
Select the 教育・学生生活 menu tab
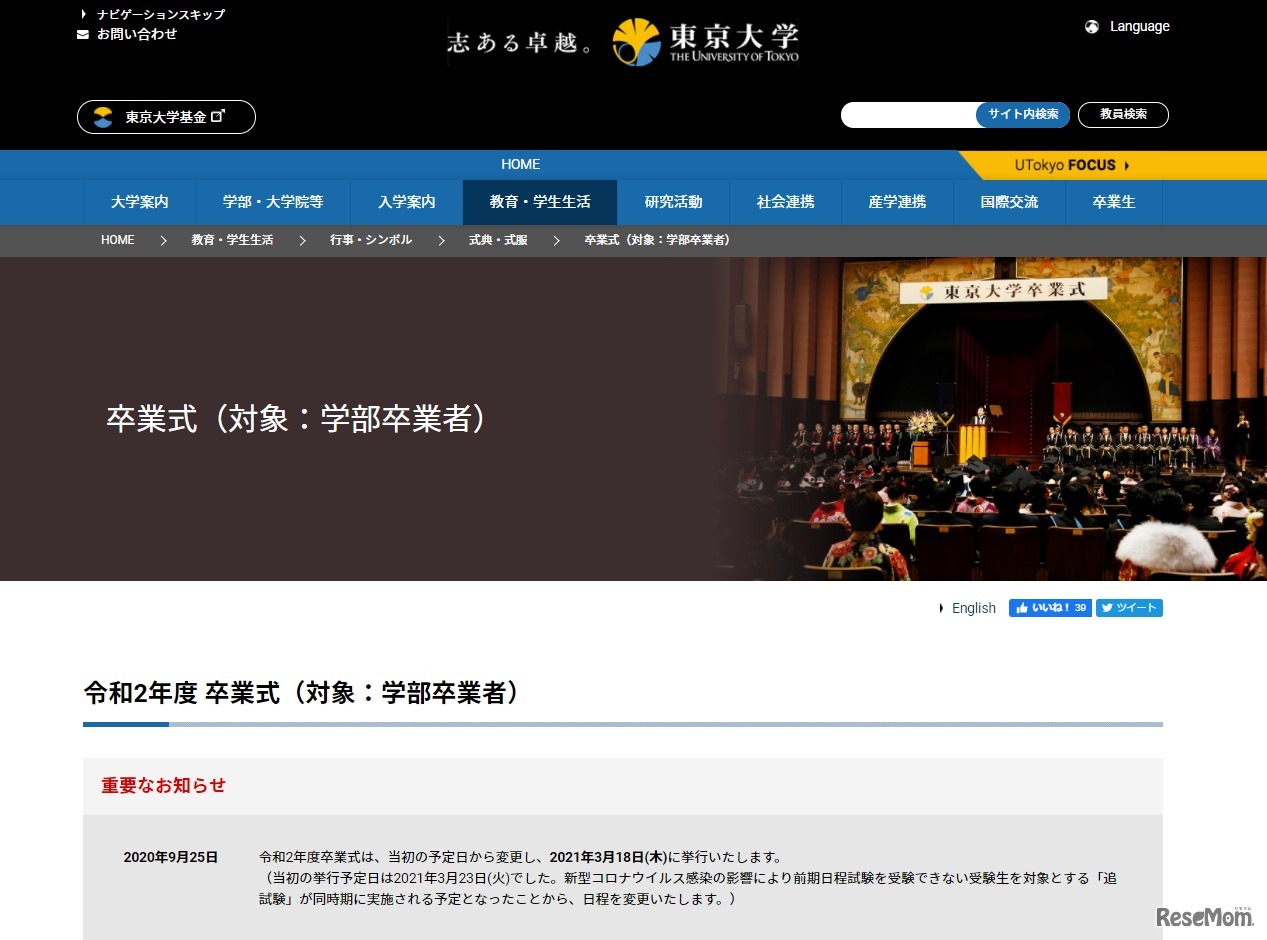pyautogui.click(x=540, y=202)
